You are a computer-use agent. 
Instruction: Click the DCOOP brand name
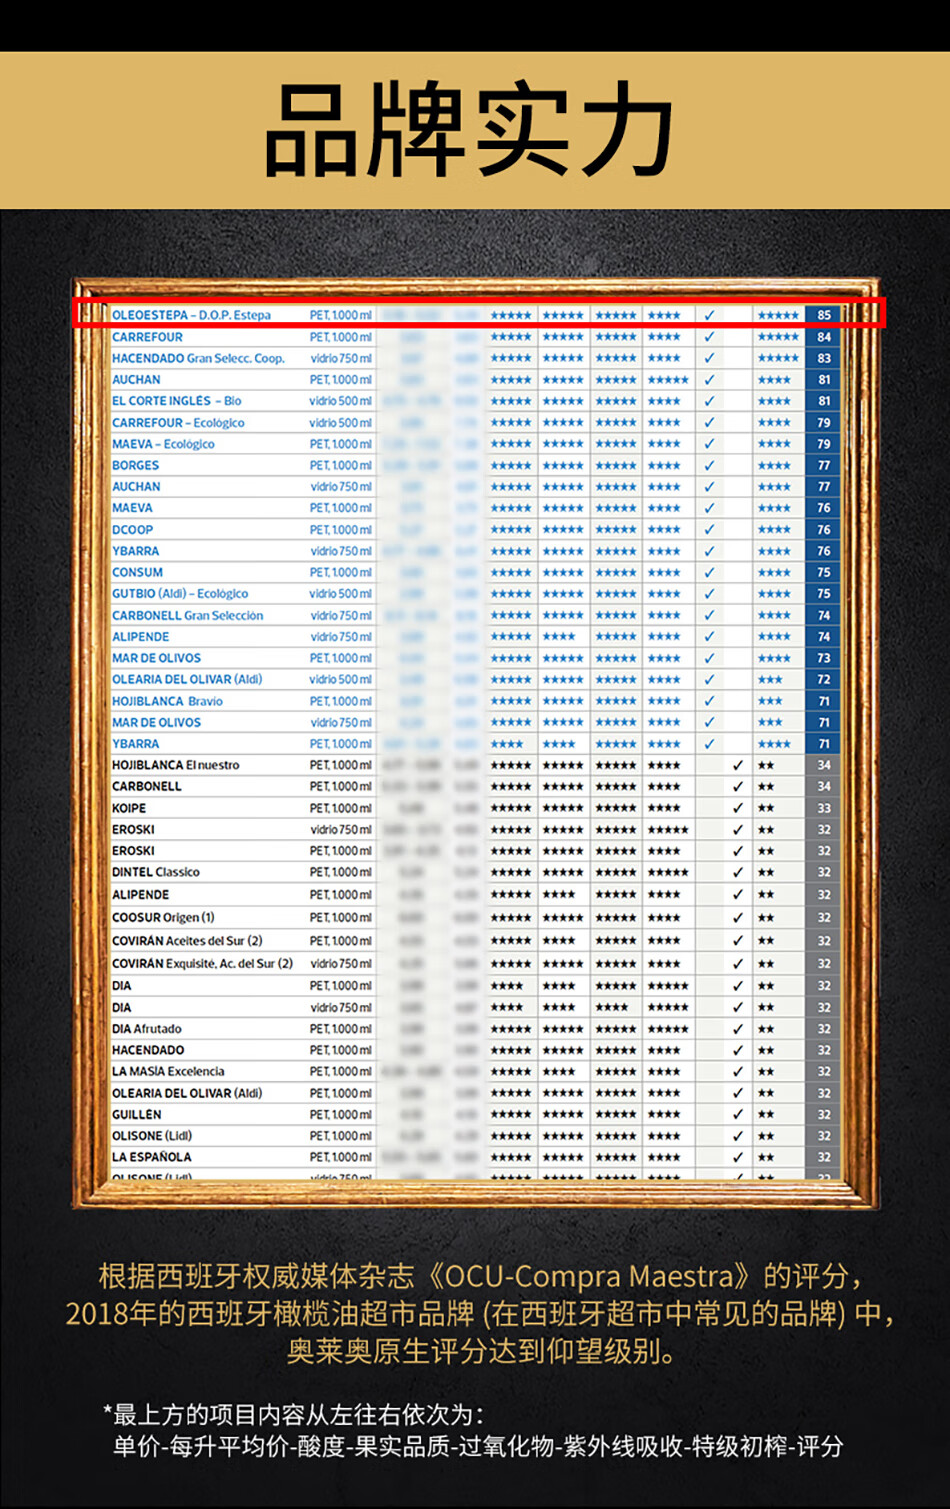click(x=132, y=530)
